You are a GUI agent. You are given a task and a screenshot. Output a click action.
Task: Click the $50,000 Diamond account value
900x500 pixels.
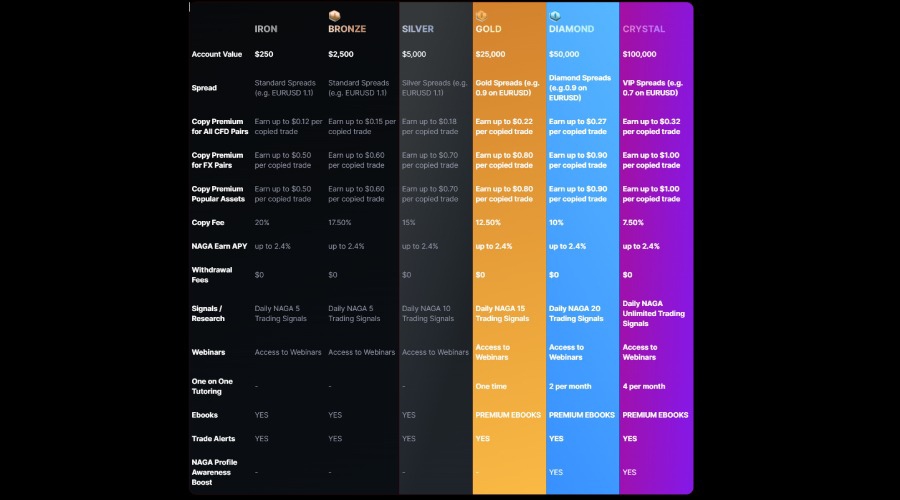click(x=564, y=54)
